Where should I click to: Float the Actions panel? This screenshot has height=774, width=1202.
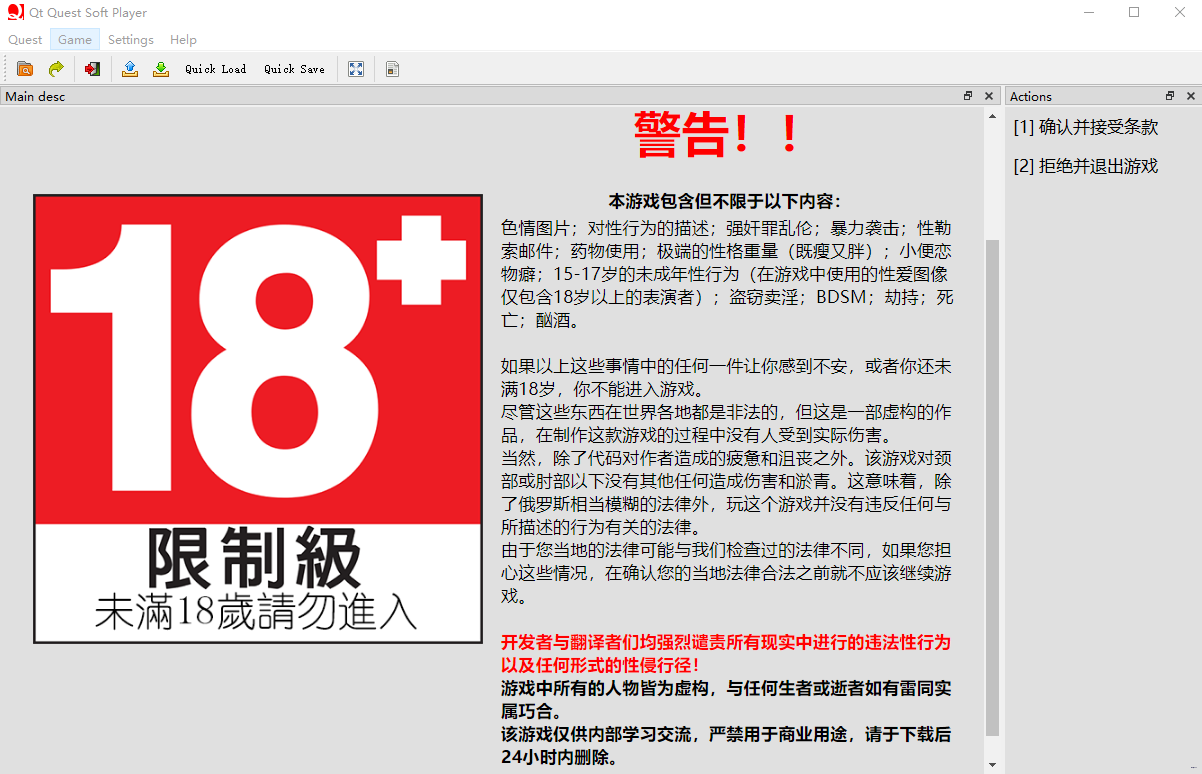click(1170, 96)
